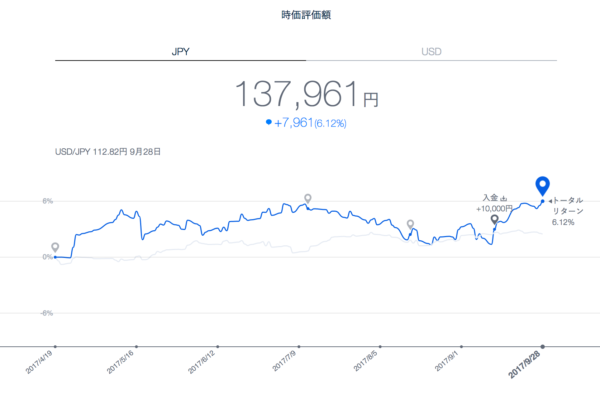
Task: Select the gray pin at July peak
Action: point(308,199)
